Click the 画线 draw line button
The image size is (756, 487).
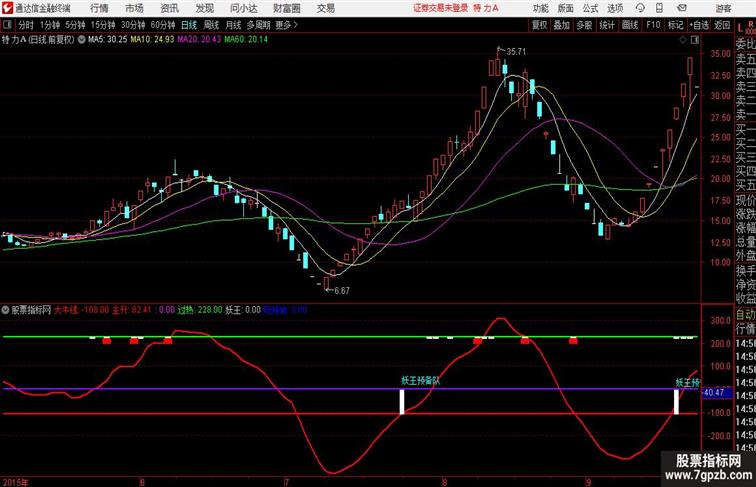tap(630, 25)
